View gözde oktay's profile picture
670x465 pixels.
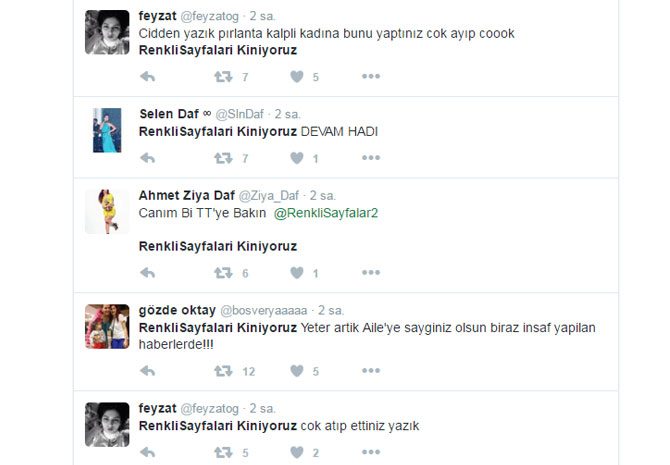(x=107, y=327)
